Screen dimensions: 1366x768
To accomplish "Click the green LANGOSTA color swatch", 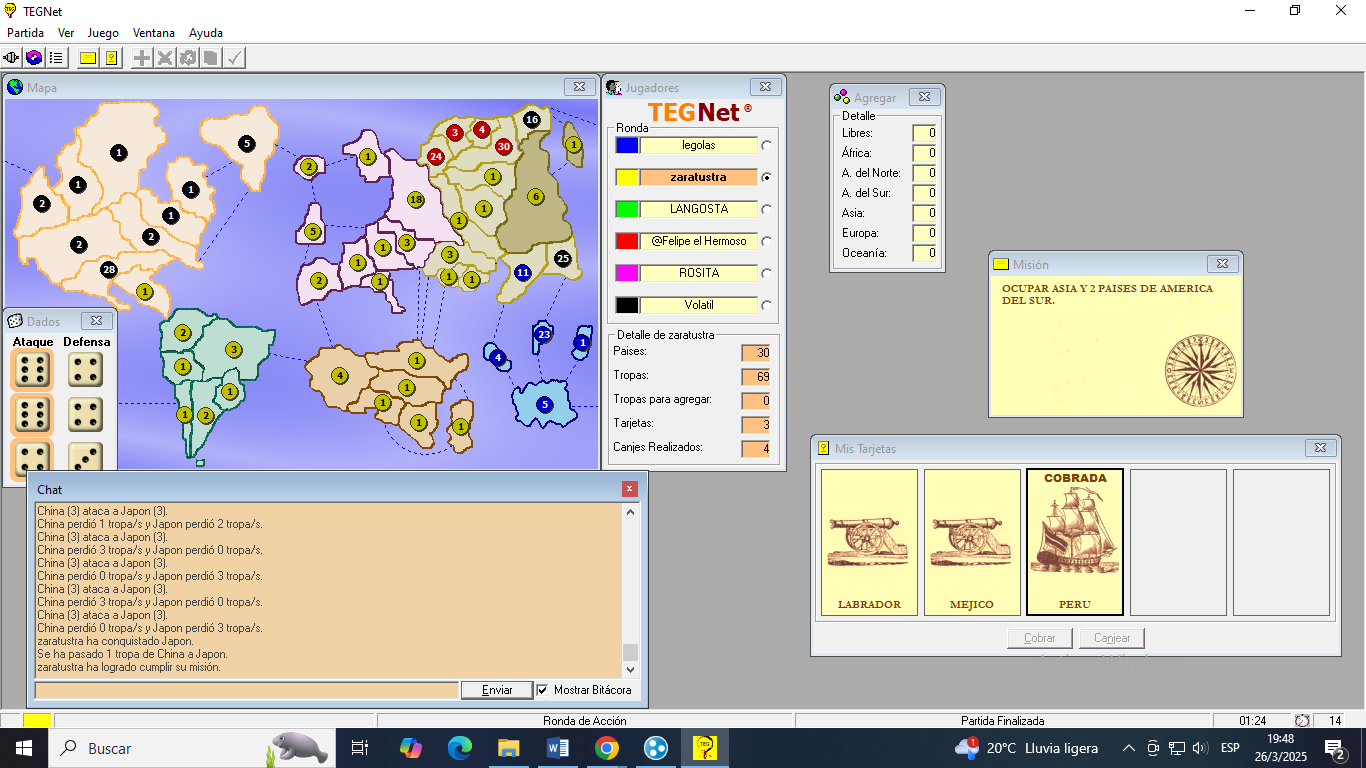I will click(x=627, y=209).
